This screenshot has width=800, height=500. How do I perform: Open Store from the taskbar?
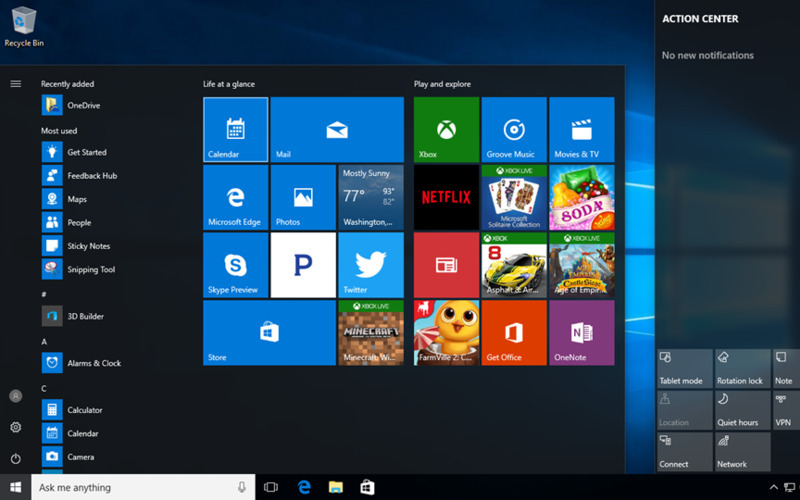367,487
